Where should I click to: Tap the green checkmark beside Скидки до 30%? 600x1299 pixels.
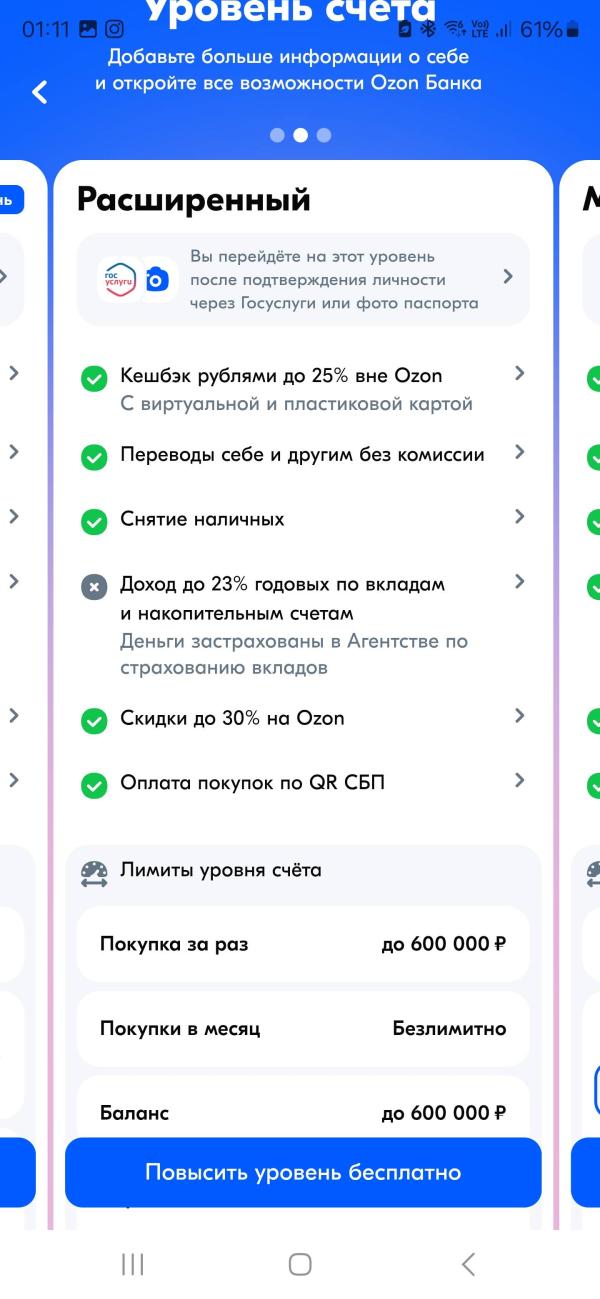point(94,721)
